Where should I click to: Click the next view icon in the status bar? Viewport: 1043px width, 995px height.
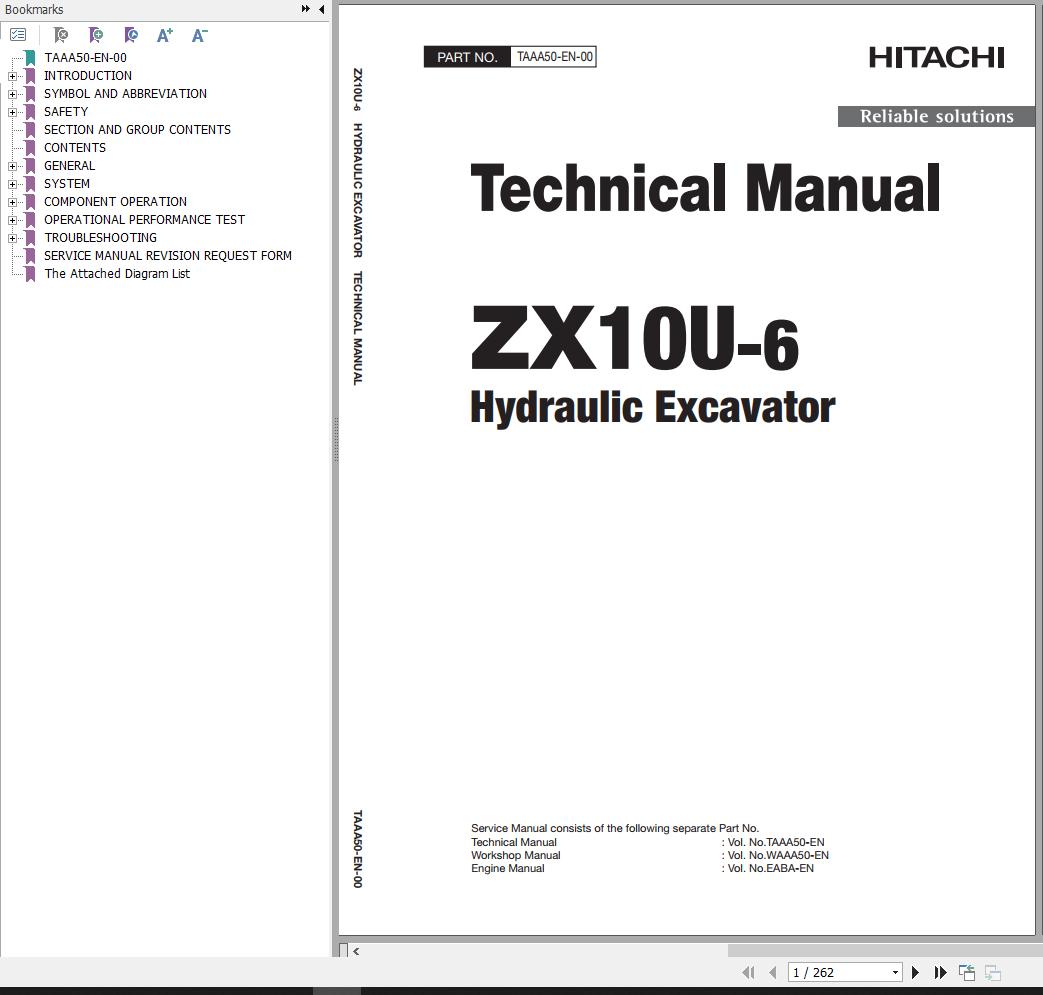pos(993,972)
